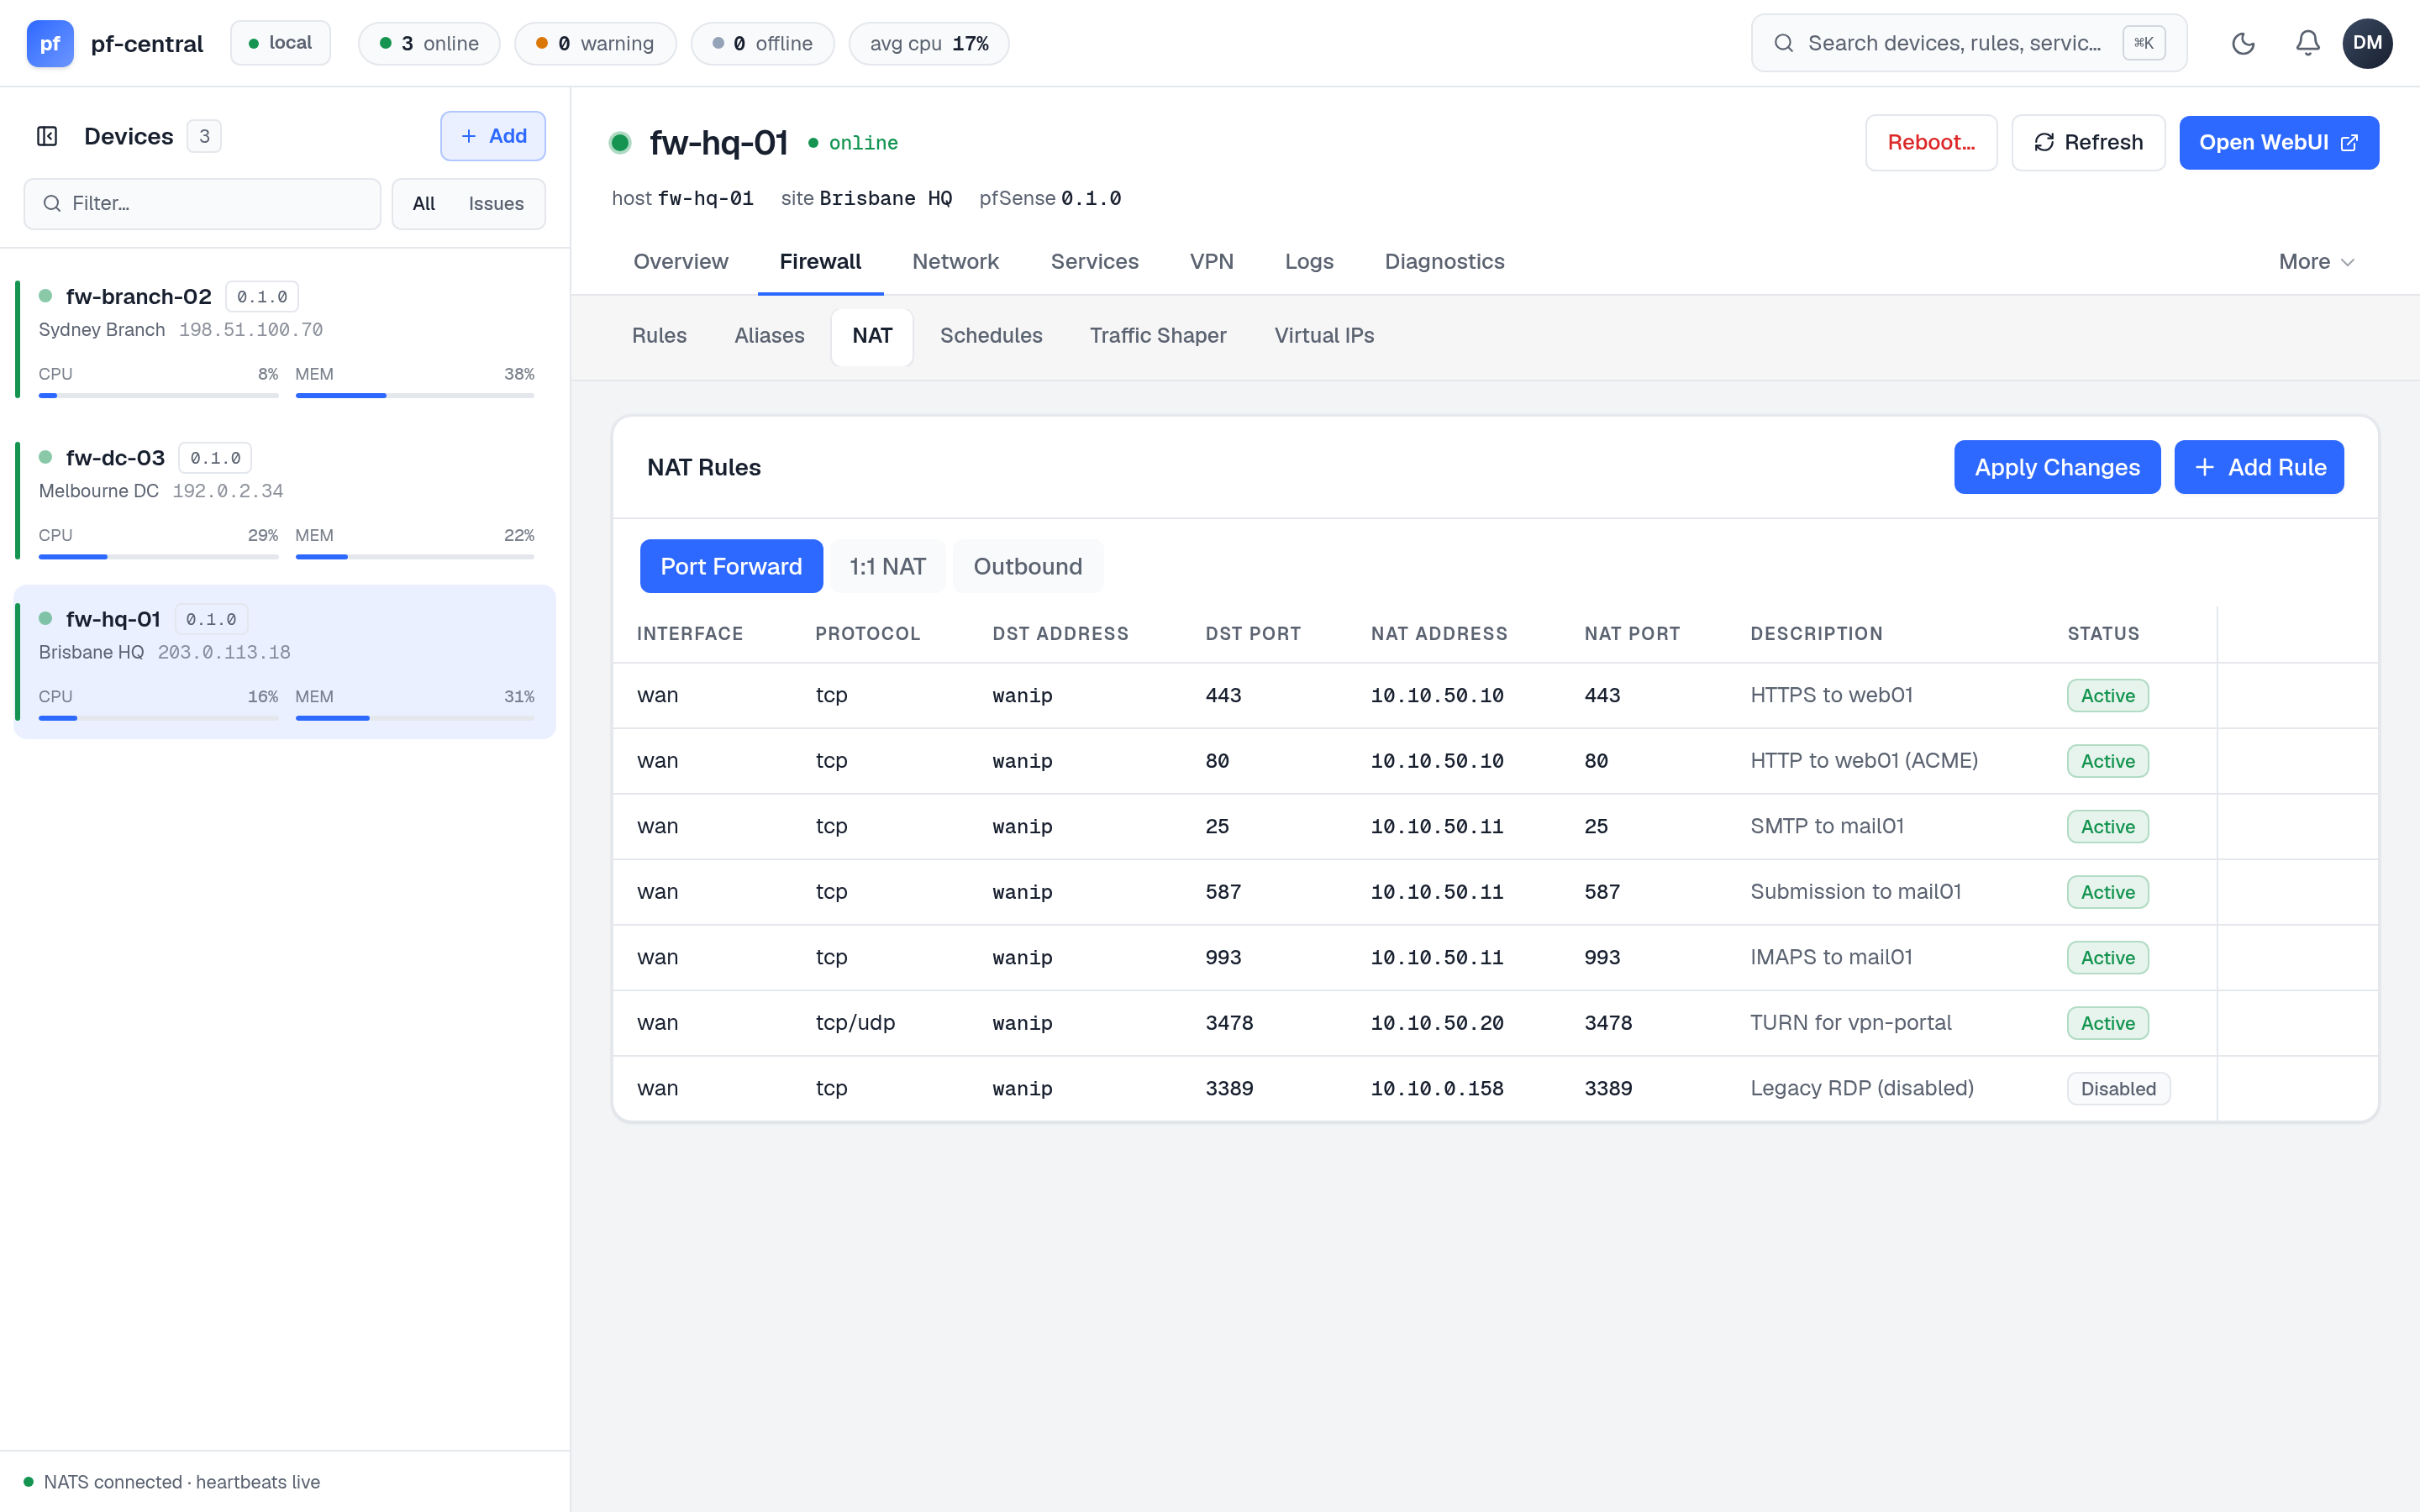Image resolution: width=2420 pixels, height=1512 pixels.
Task: Switch to the Diagnostics tab
Action: tap(1444, 261)
